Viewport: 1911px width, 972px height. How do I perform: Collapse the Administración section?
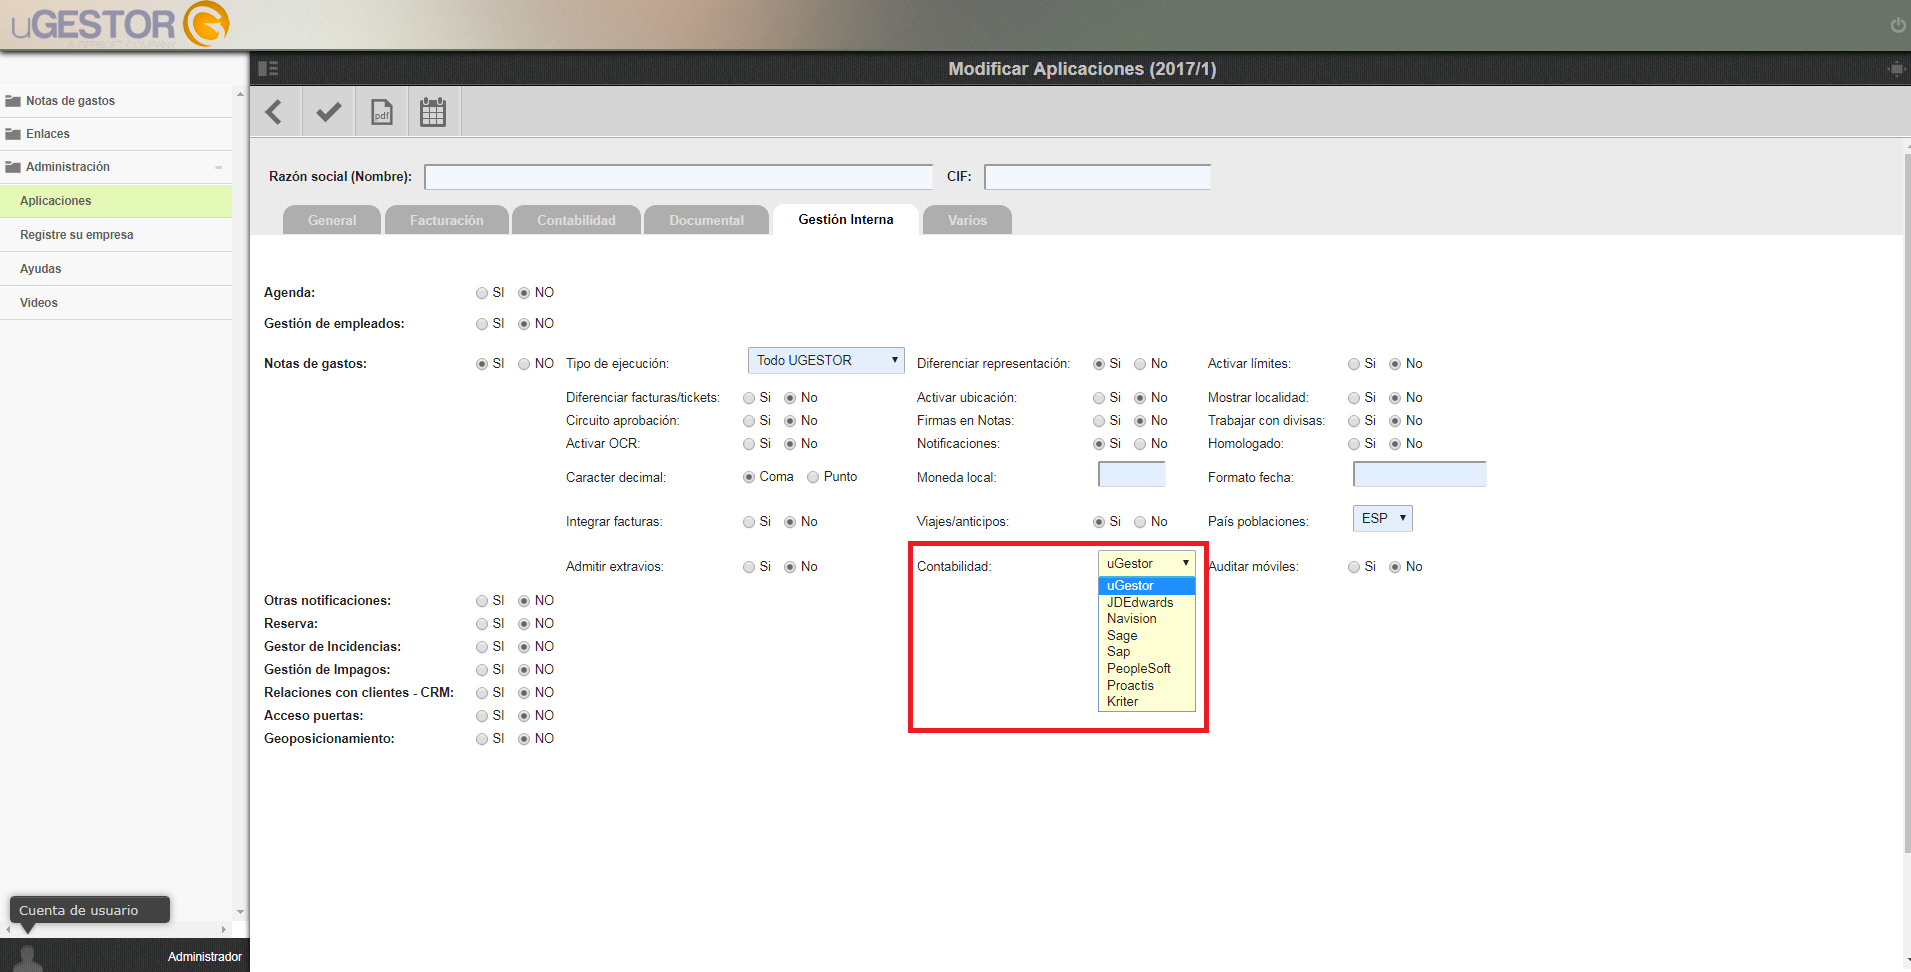(218, 167)
